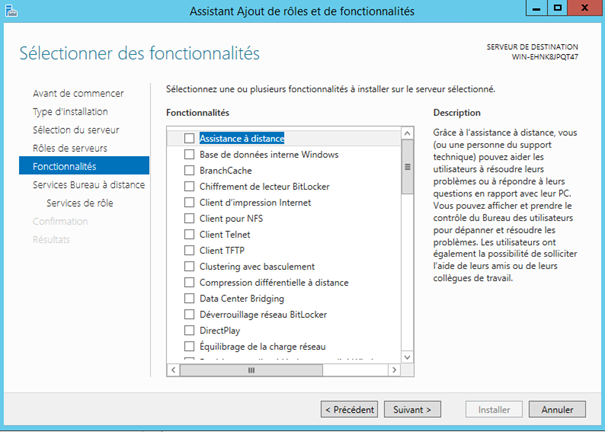Click the Suivant button
The width and height of the screenshot is (605, 432).
[x=411, y=409]
